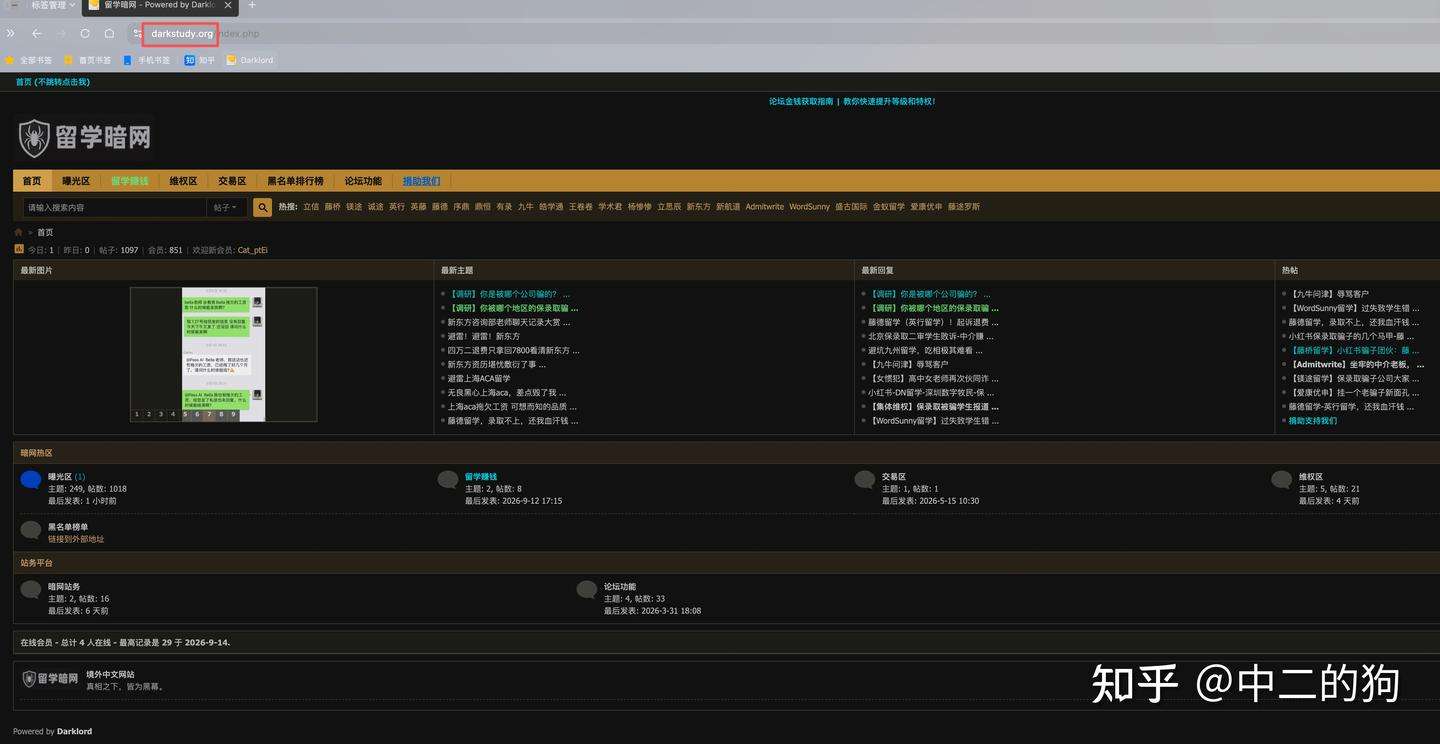Image resolution: width=1440 pixels, height=744 pixels.
Task: Click the Darklord powered-by footer link
Action: [74, 731]
